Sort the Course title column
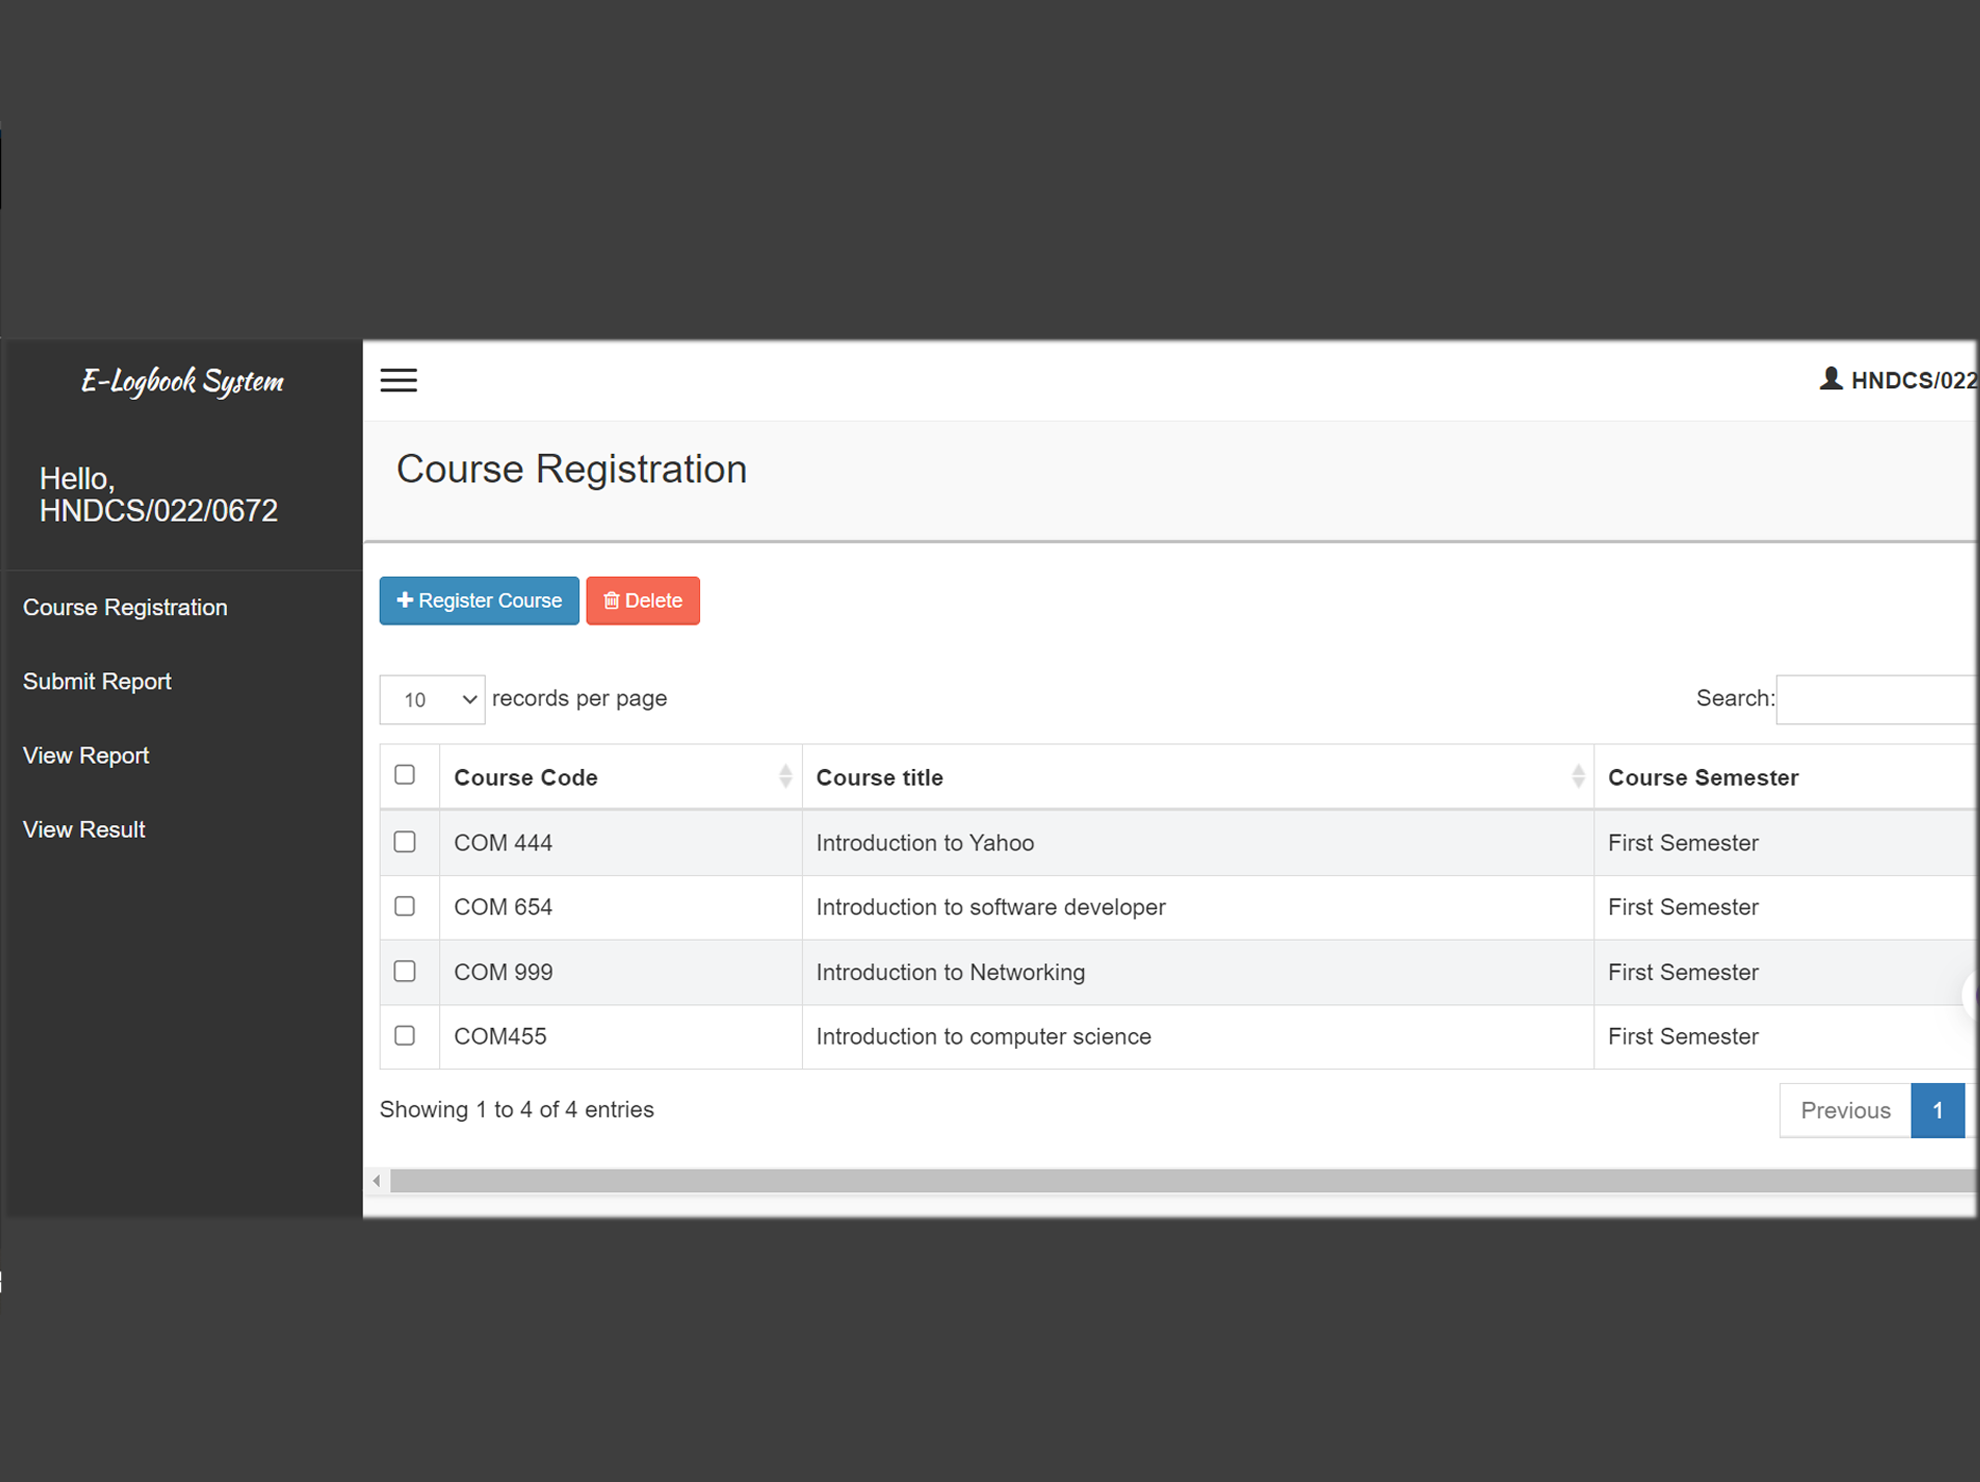Screen dimensions: 1980x1482 click(x=1579, y=776)
